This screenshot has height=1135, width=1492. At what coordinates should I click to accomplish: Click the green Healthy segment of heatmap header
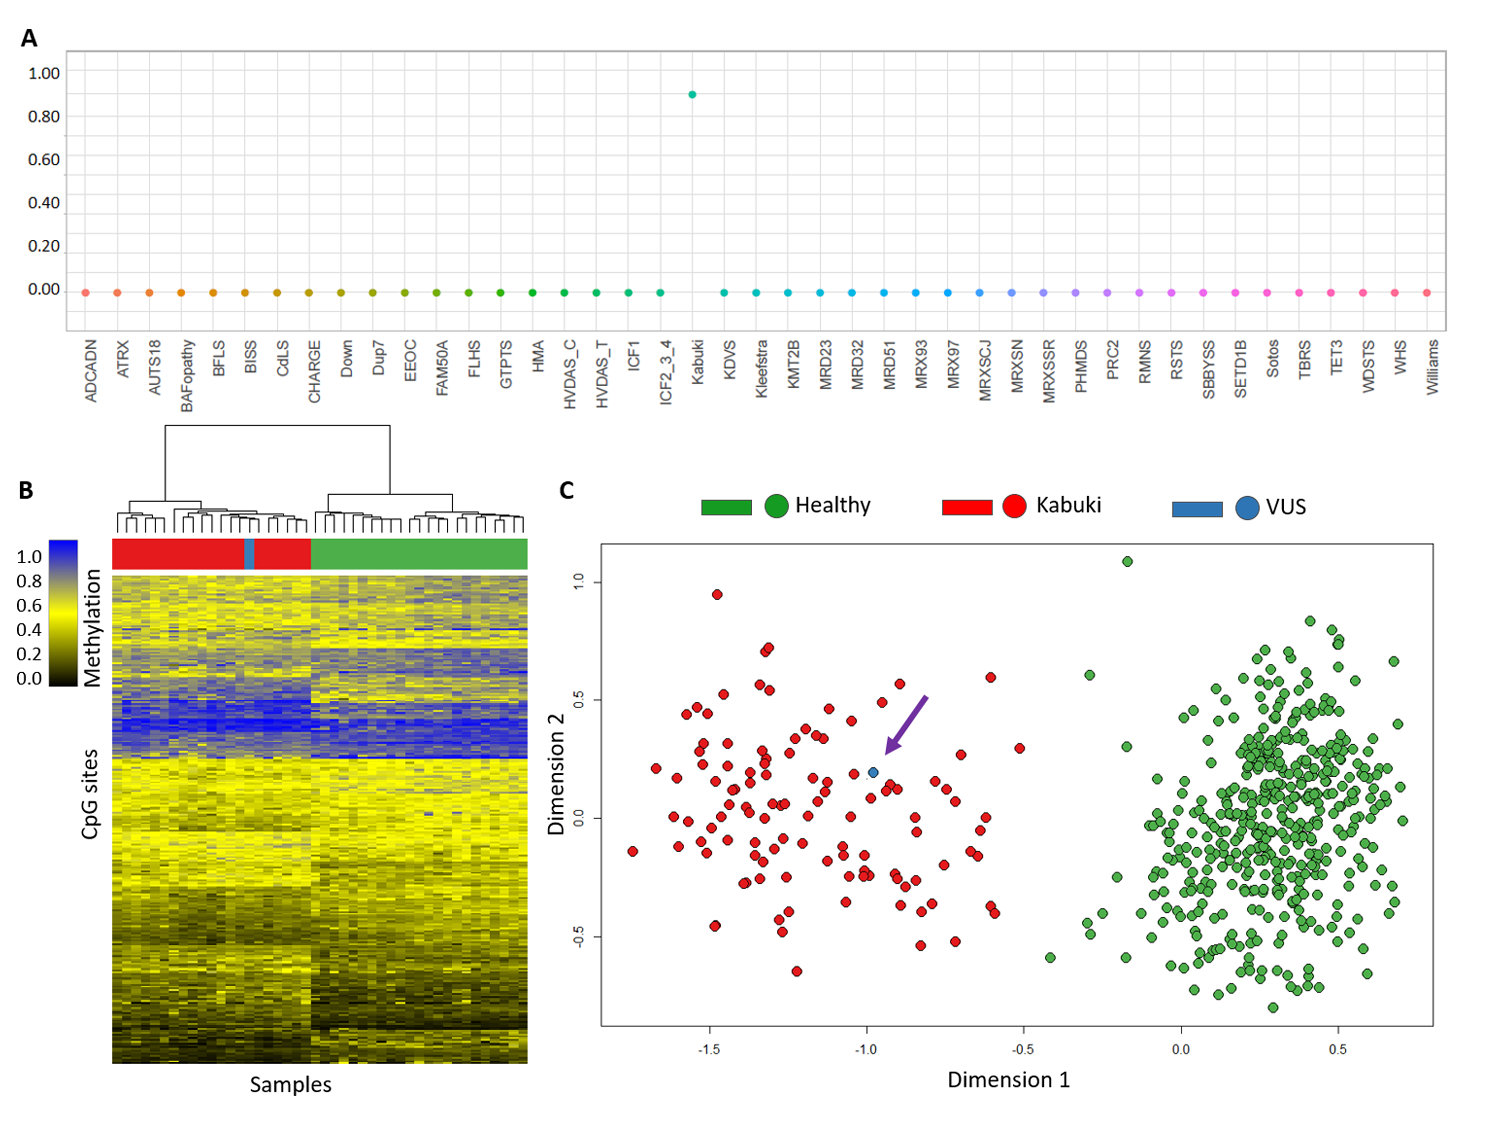pyautogui.click(x=419, y=554)
